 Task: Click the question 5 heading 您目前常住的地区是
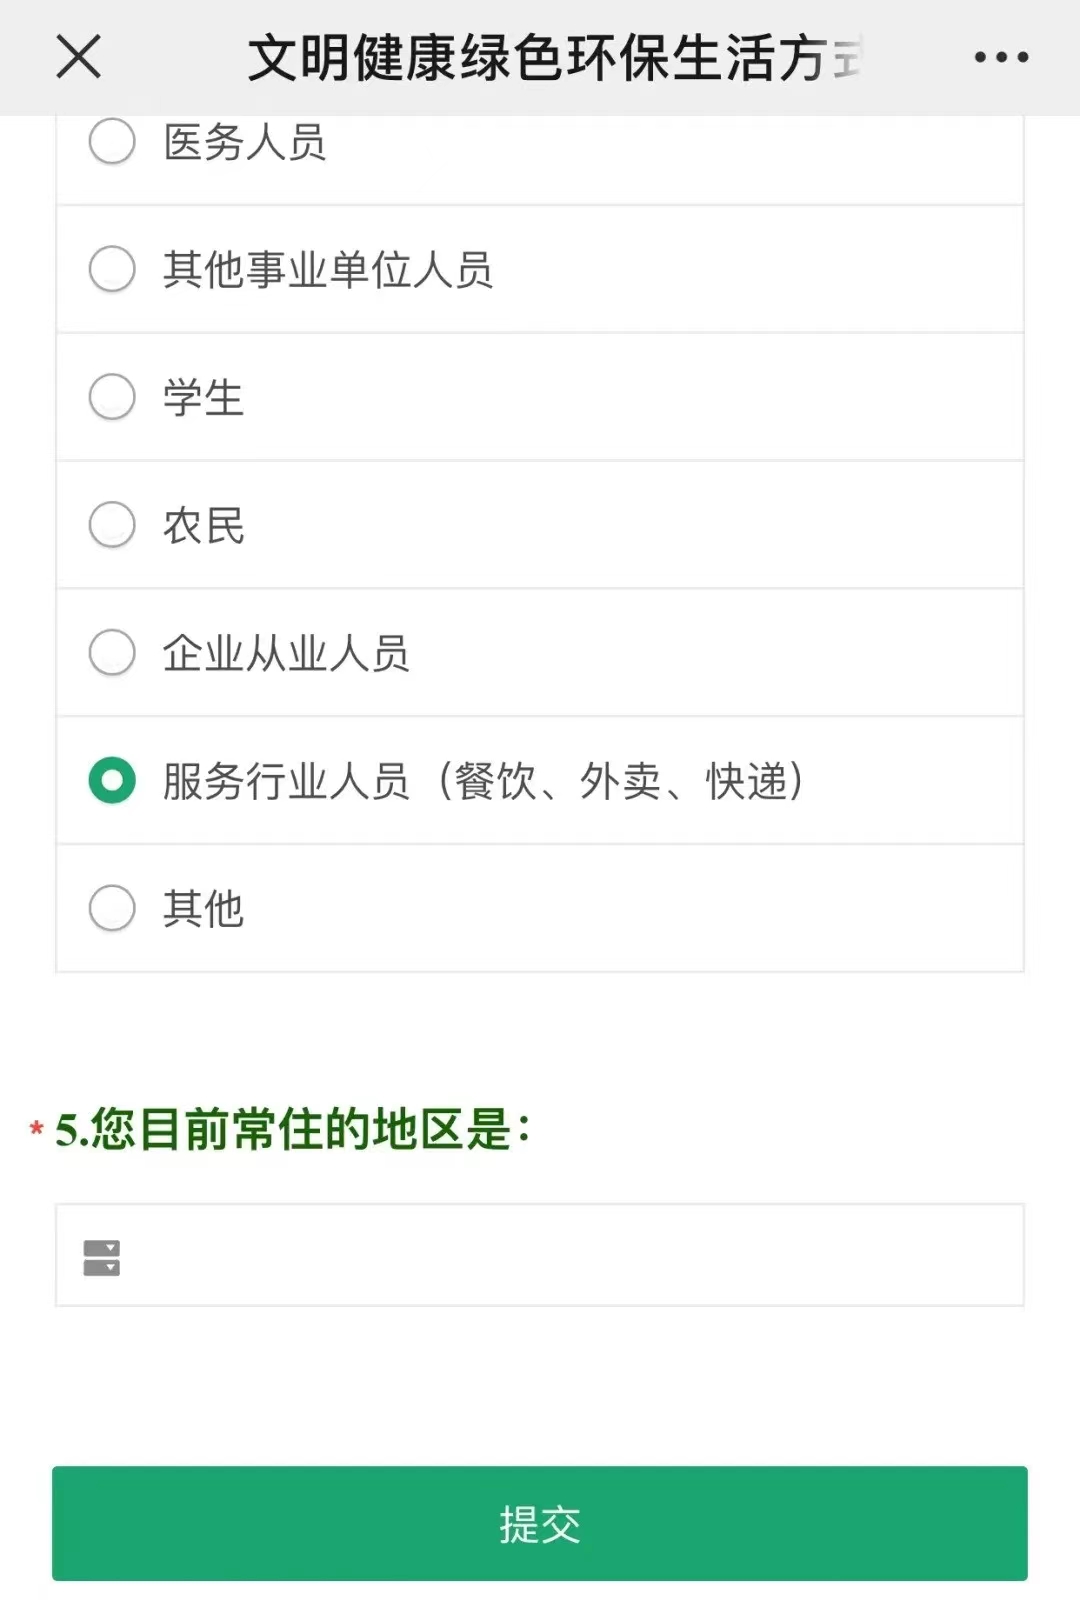pos(293,1130)
